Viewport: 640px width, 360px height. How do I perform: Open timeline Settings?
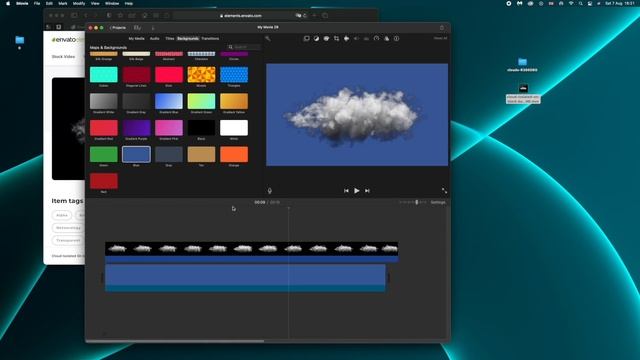(x=438, y=202)
